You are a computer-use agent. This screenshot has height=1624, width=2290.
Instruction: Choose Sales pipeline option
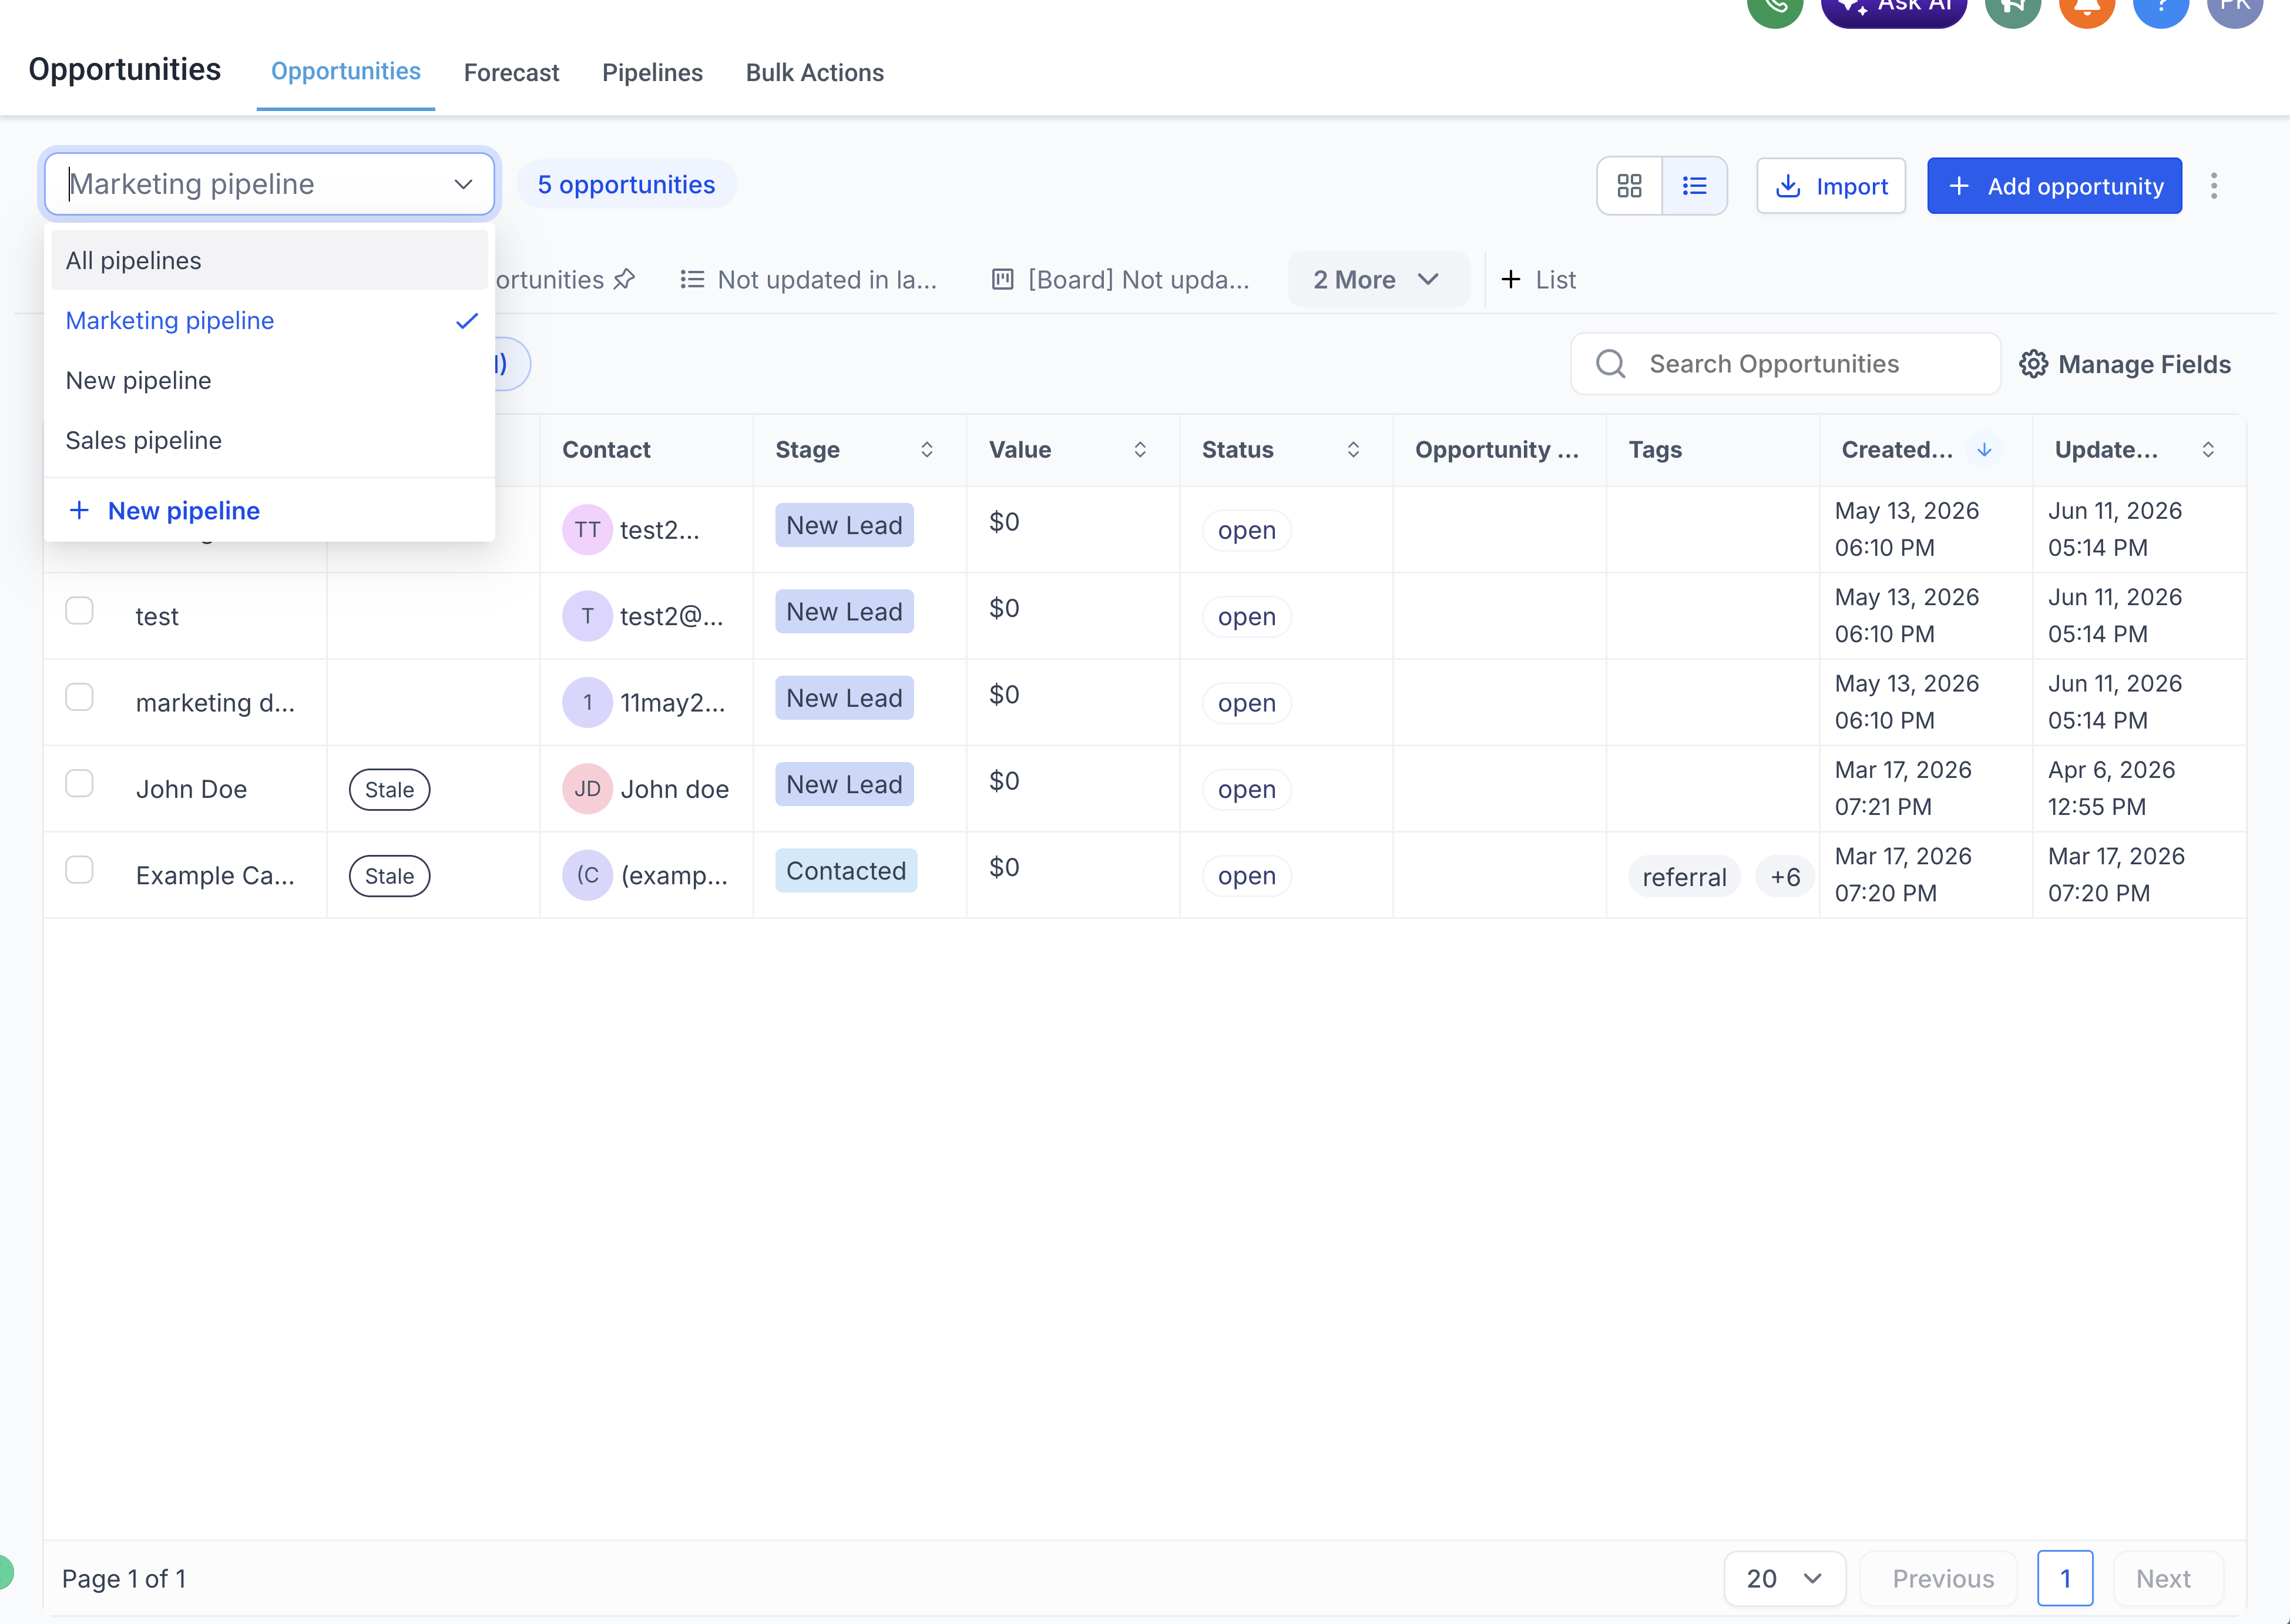click(x=269, y=440)
